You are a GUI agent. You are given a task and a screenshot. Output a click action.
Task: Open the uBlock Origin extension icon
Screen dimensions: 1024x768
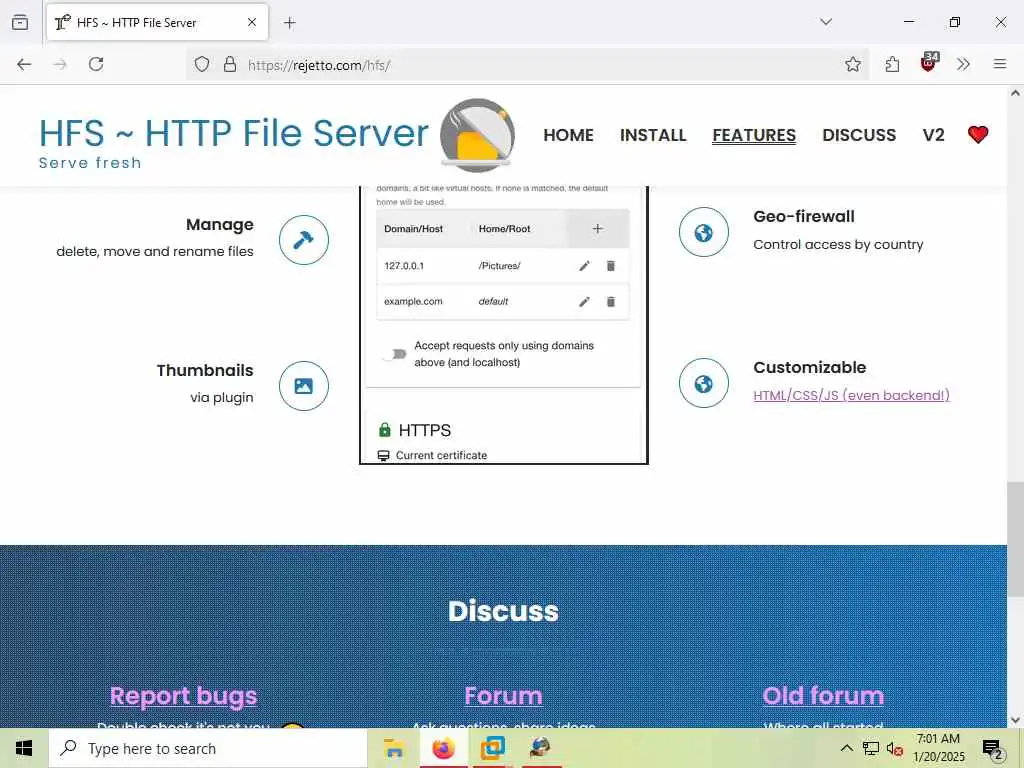(929, 63)
